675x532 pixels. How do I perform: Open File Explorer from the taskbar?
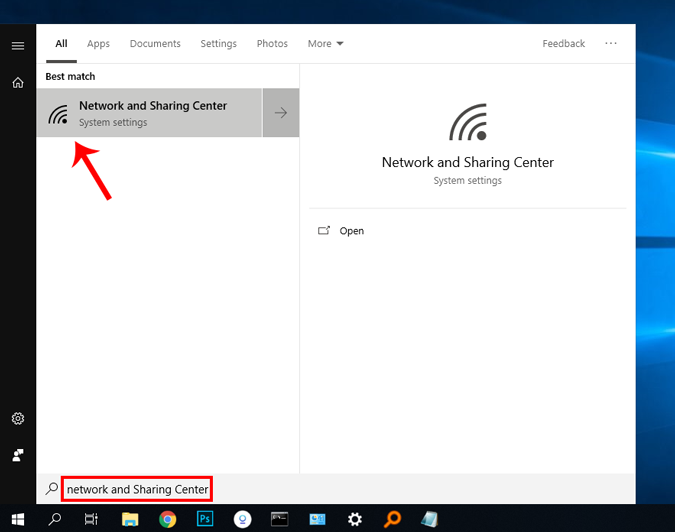coord(130,519)
